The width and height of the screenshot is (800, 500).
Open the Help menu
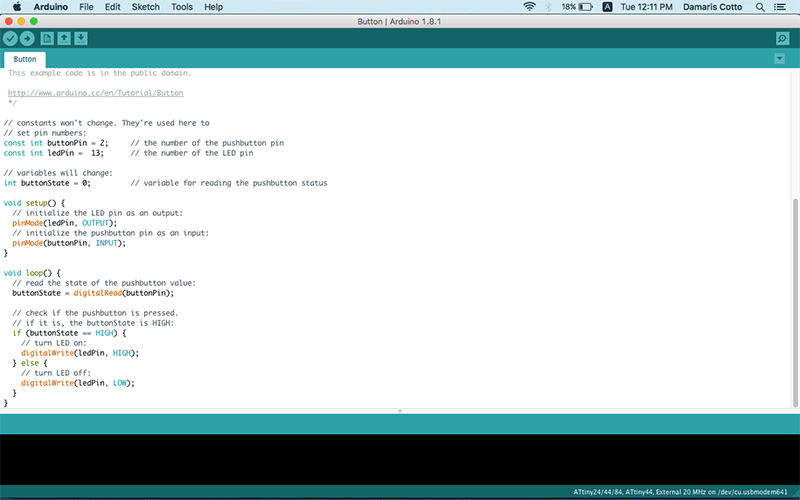click(x=213, y=7)
